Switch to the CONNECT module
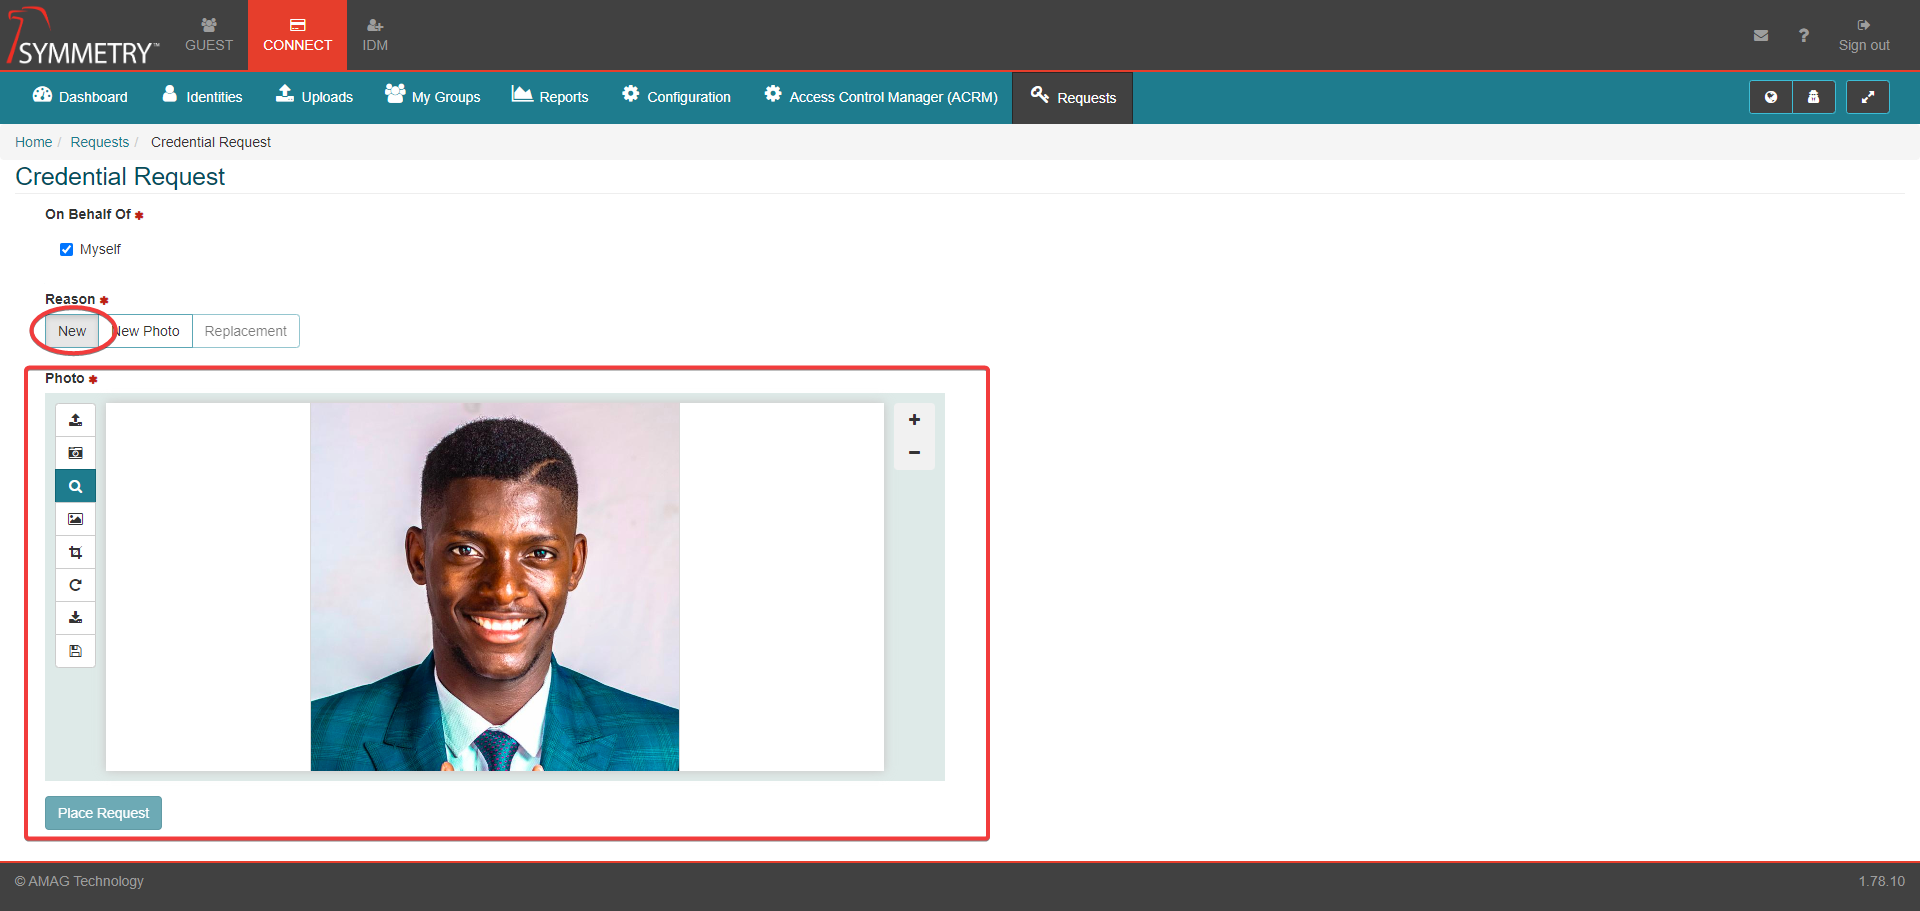 click(x=297, y=35)
